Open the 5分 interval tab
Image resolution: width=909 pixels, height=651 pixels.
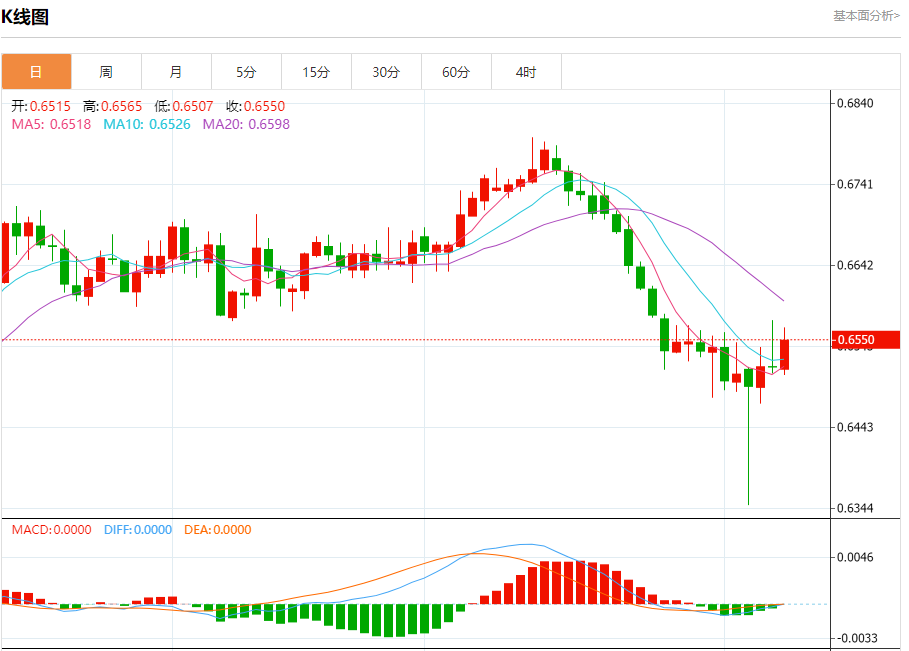(x=246, y=72)
